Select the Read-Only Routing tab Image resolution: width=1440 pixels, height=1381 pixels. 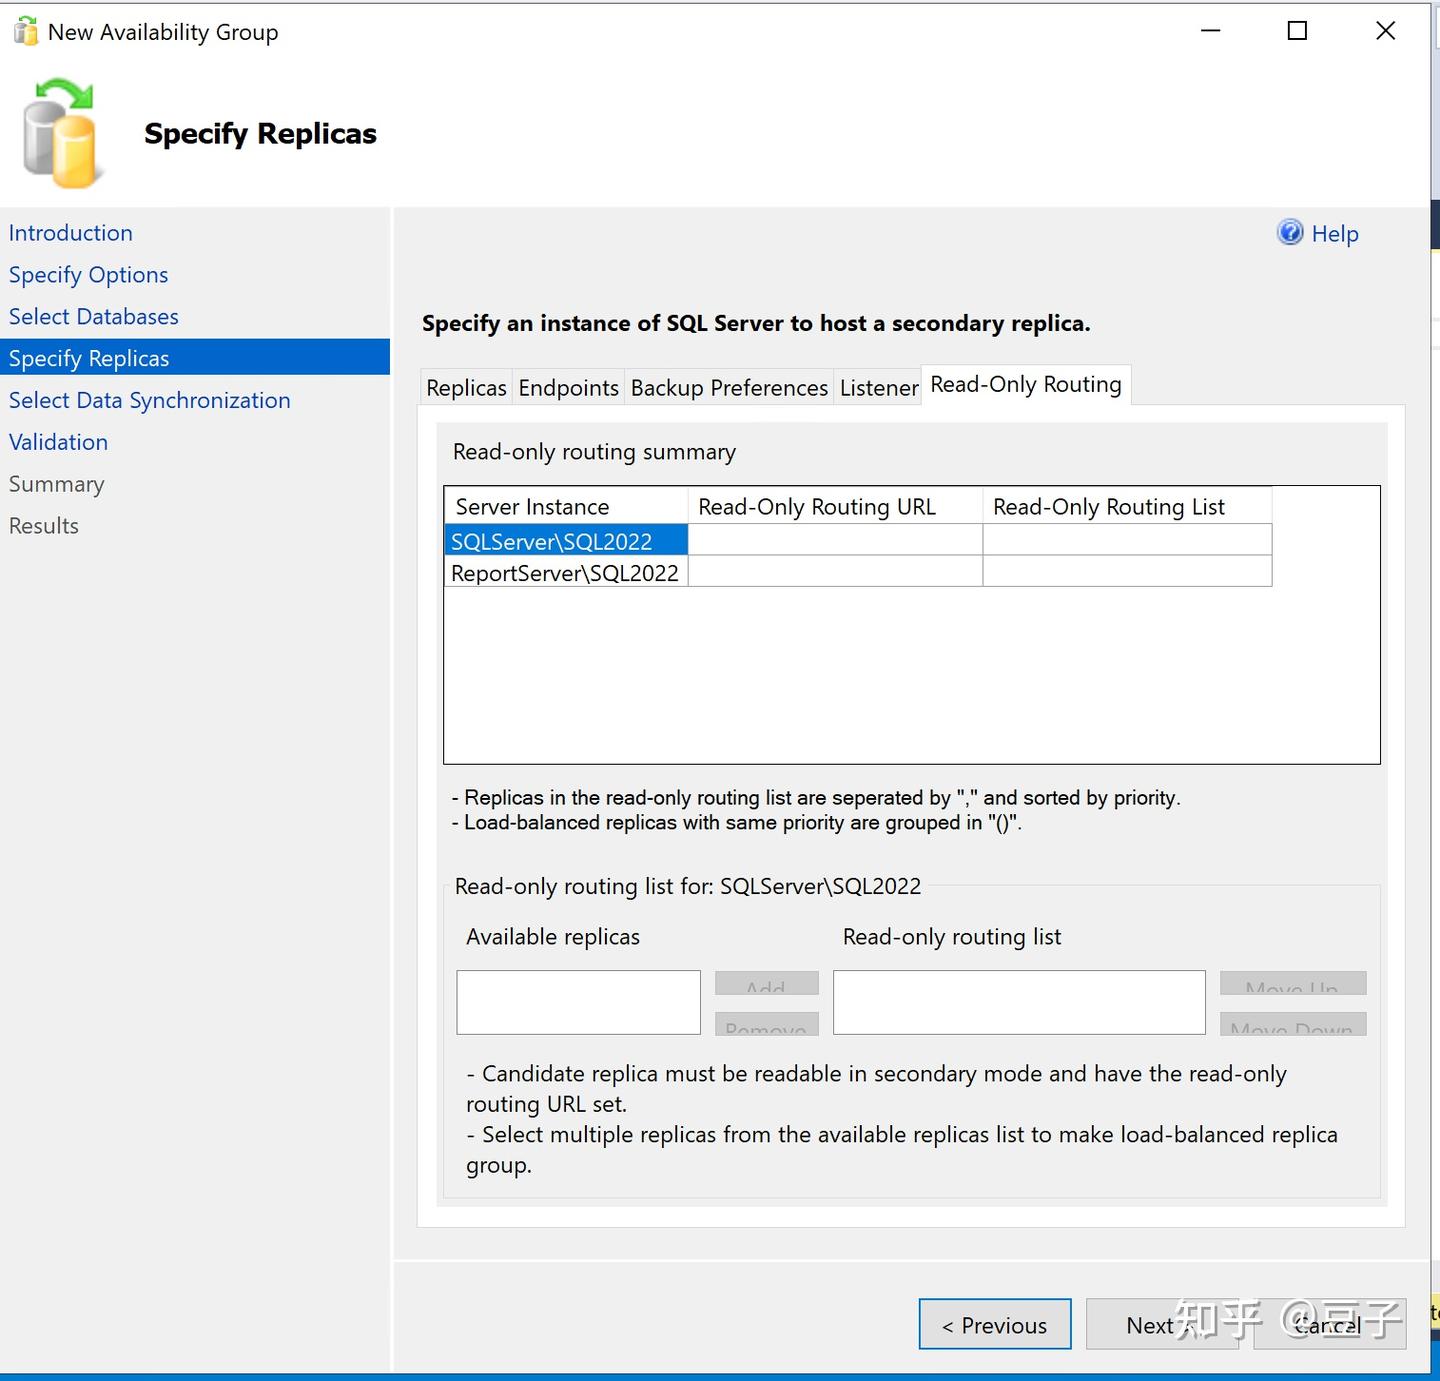tap(1024, 385)
